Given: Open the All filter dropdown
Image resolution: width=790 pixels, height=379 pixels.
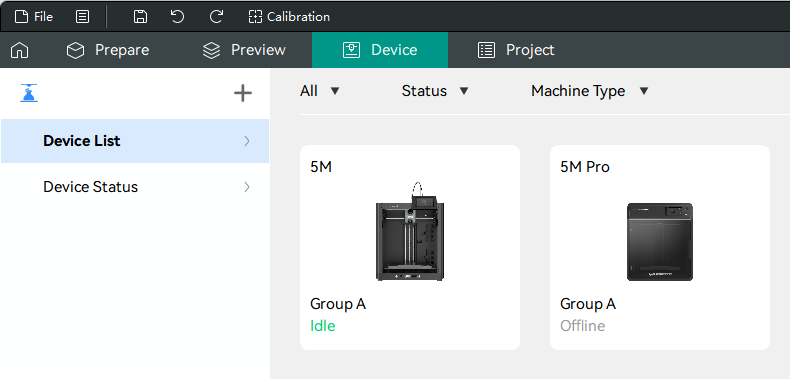Looking at the screenshot, I should (x=320, y=91).
